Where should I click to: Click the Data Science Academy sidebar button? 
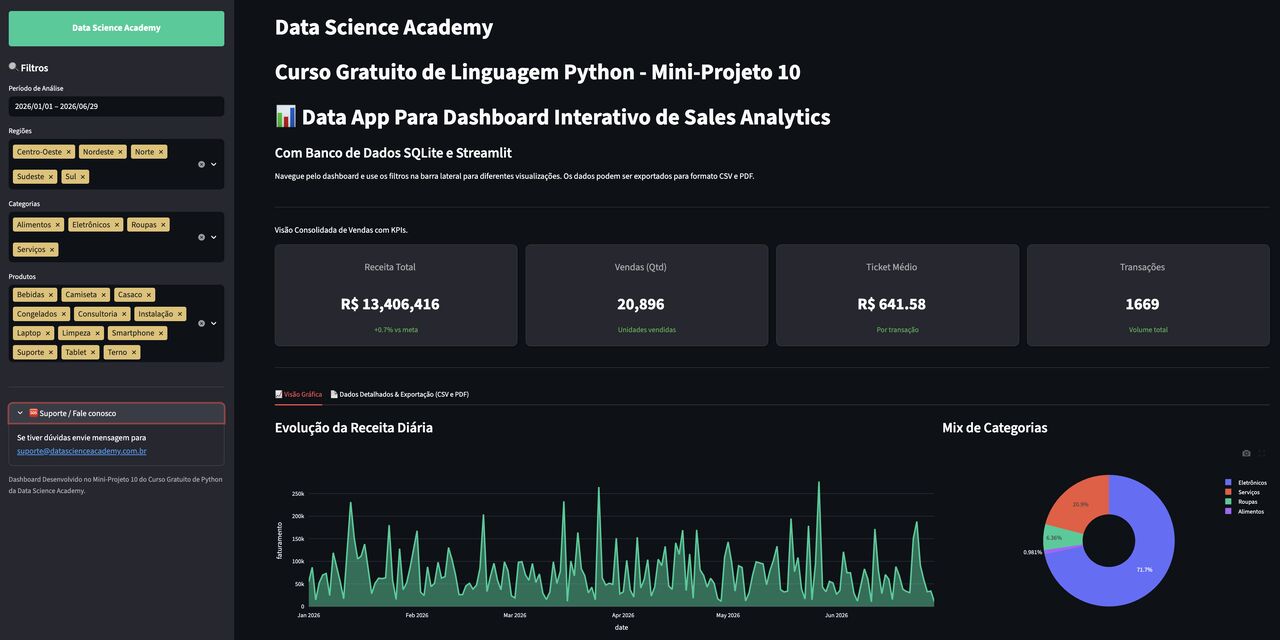116,28
